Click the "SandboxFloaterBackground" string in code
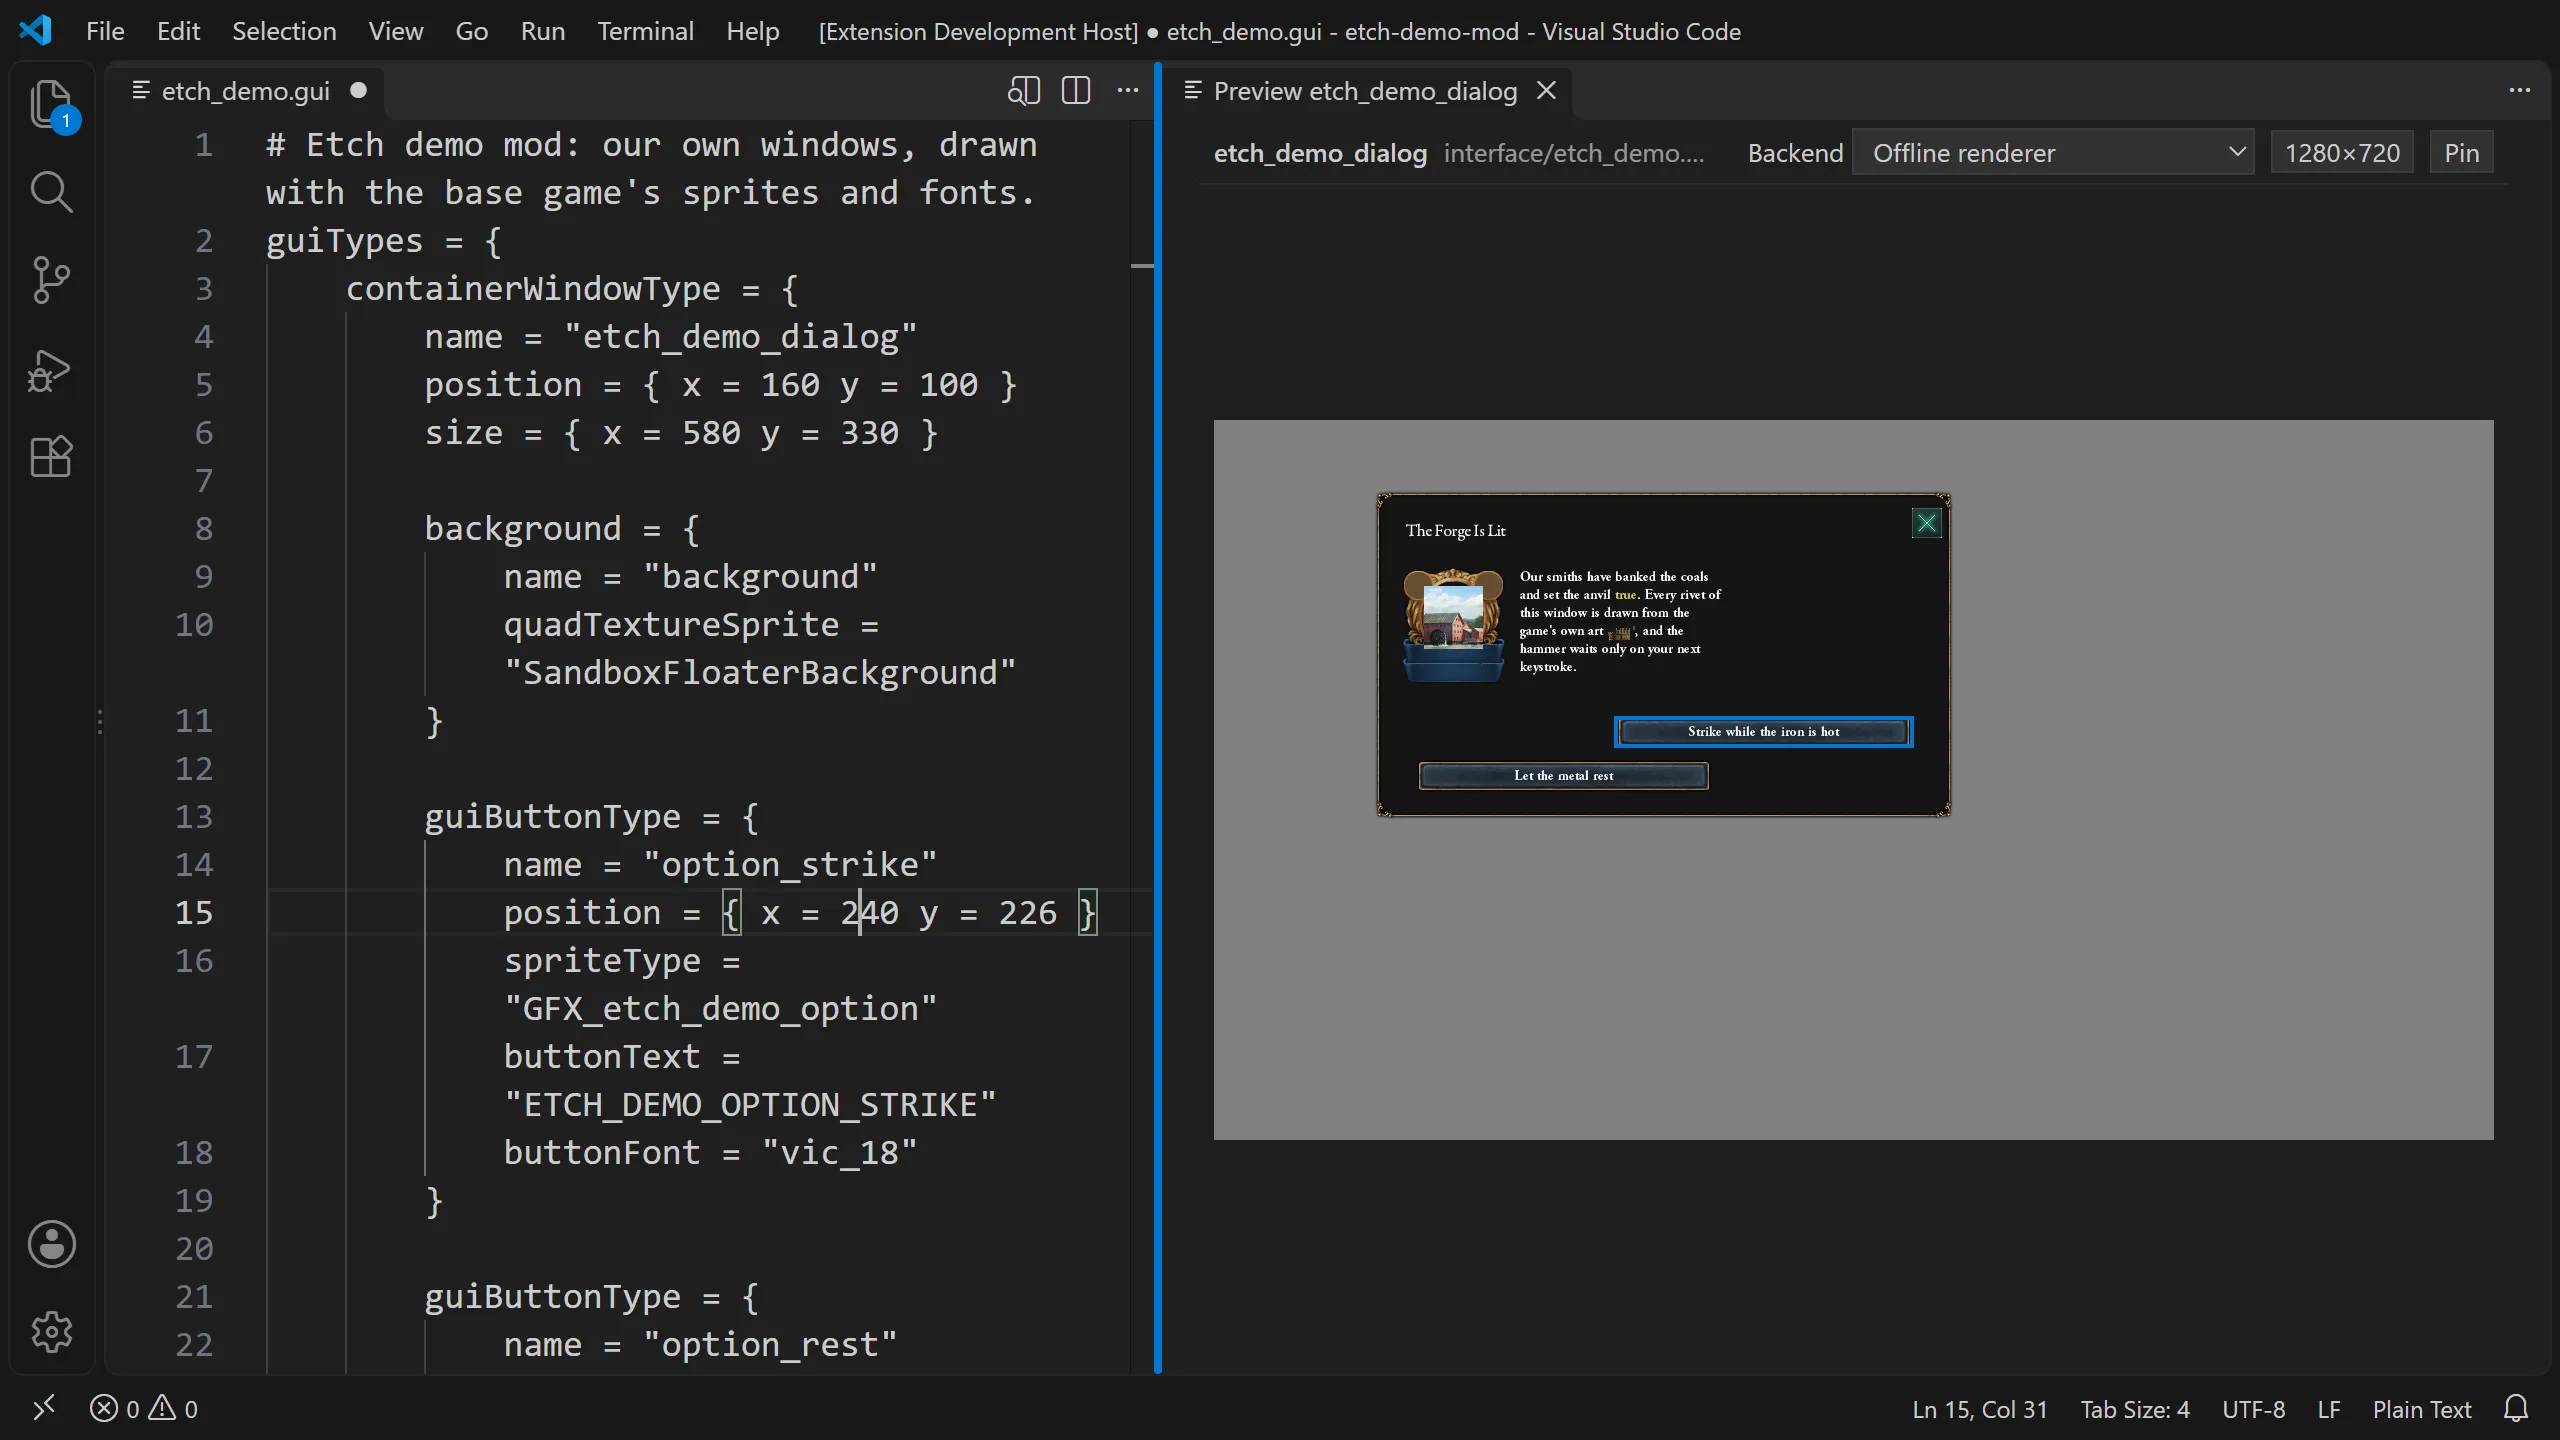The width and height of the screenshot is (2560, 1440). 760,672
